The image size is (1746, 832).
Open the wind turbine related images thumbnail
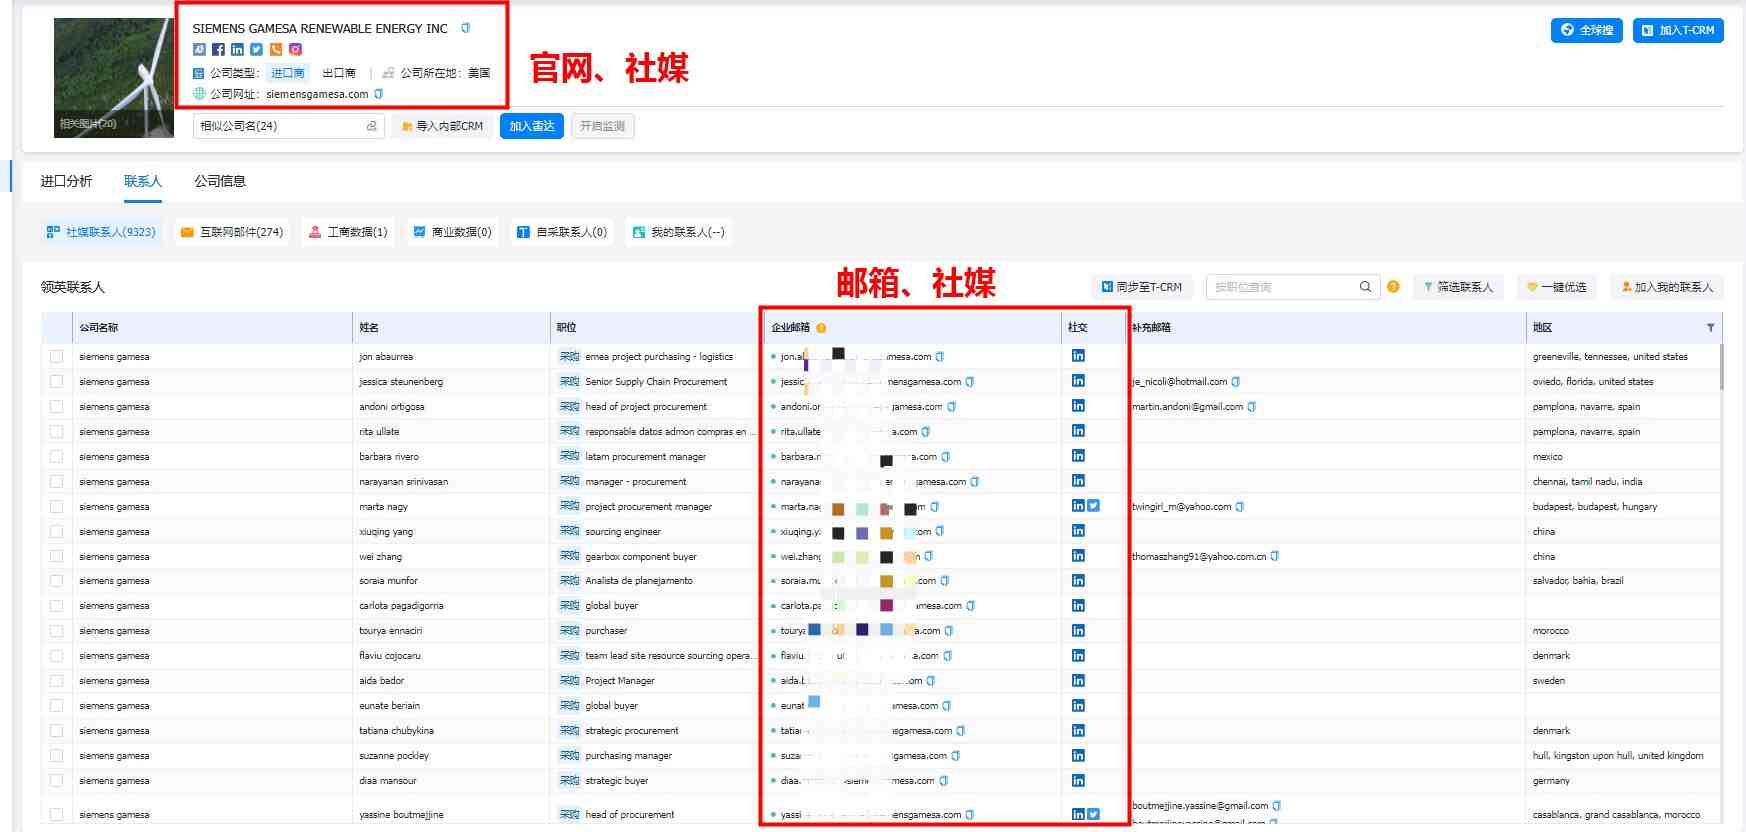pyautogui.click(x=113, y=77)
